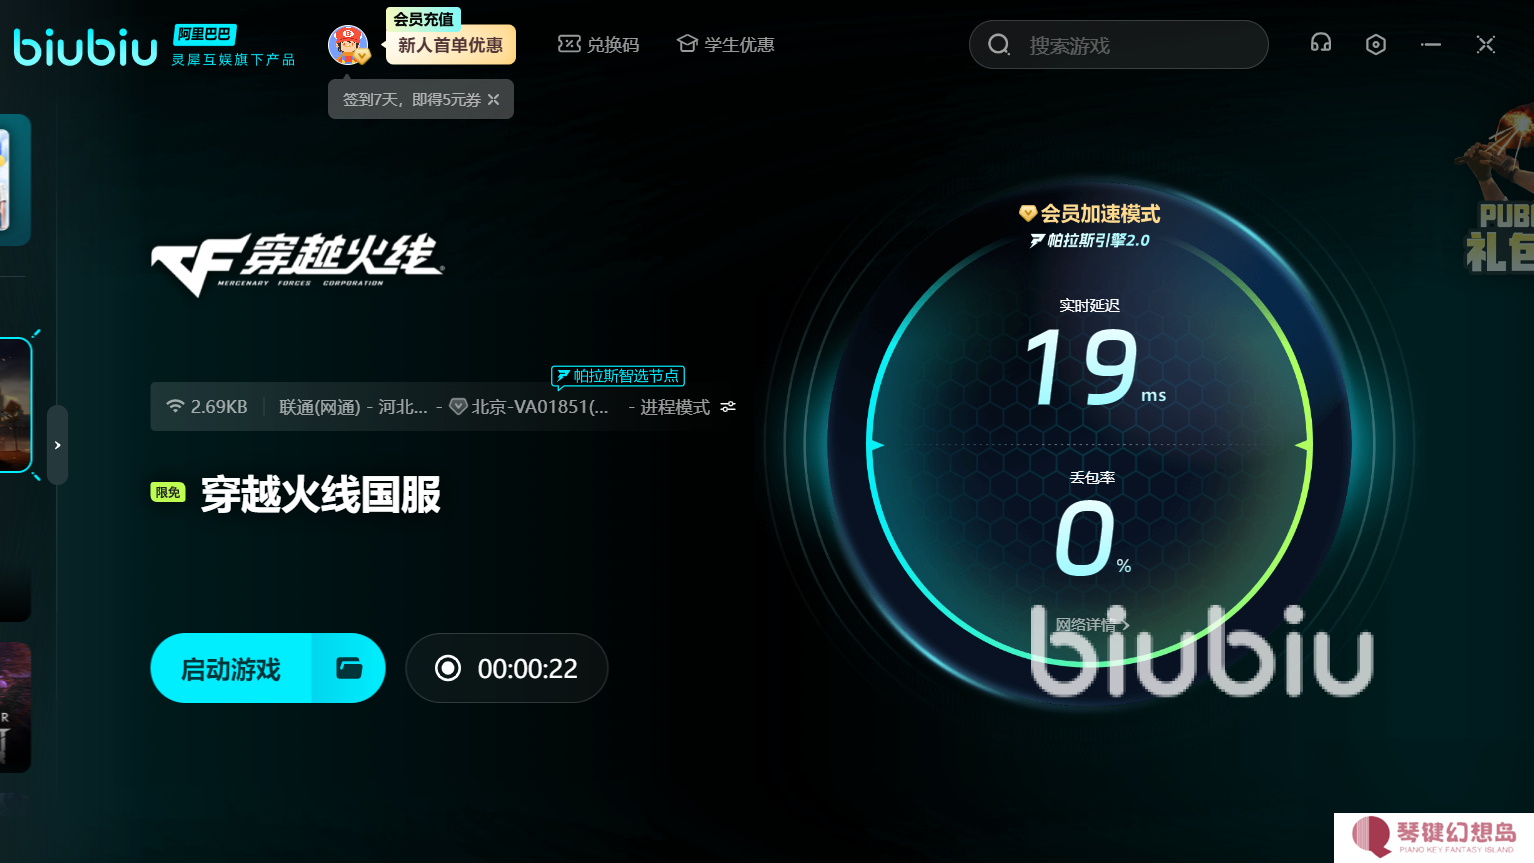The height and width of the screenshot is (863, 1534).
Task: Open 新人首单优惠 member recharge offer
Action: (450, 45)
